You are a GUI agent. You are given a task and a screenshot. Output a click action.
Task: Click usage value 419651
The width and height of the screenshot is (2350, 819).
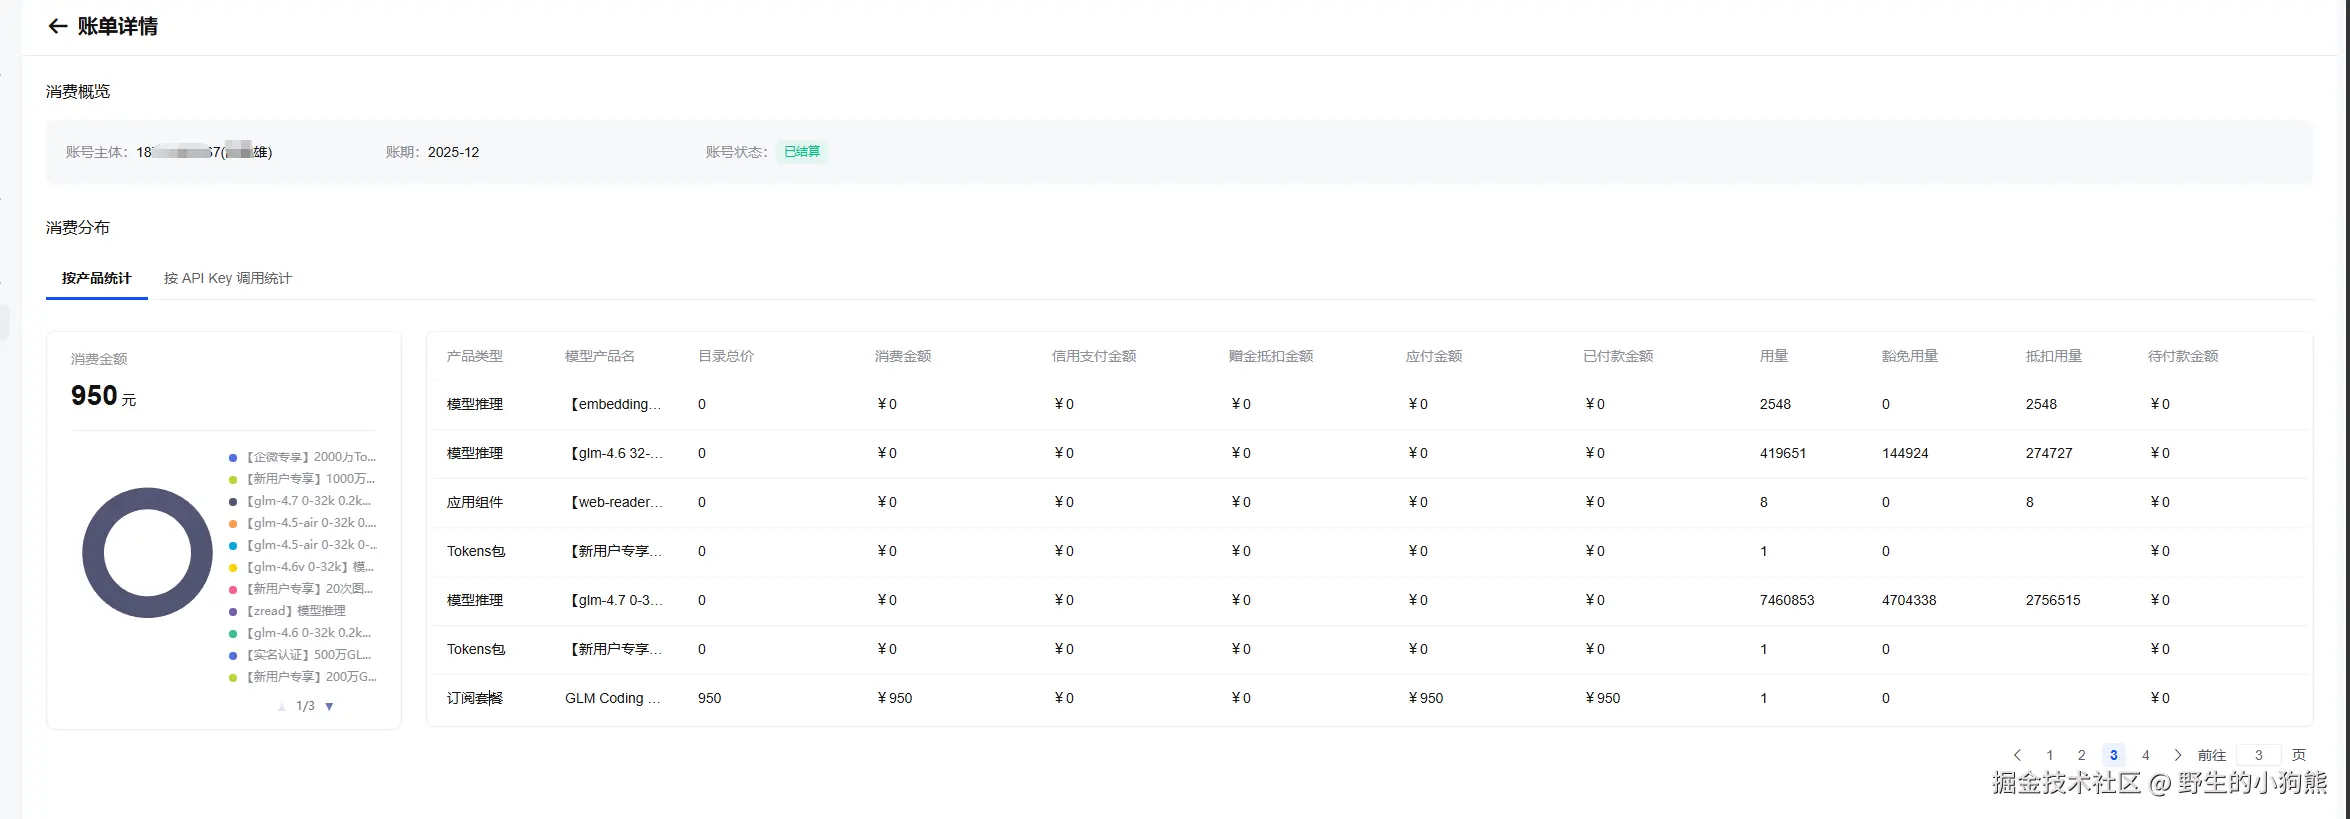click(x=1783, y=453)
